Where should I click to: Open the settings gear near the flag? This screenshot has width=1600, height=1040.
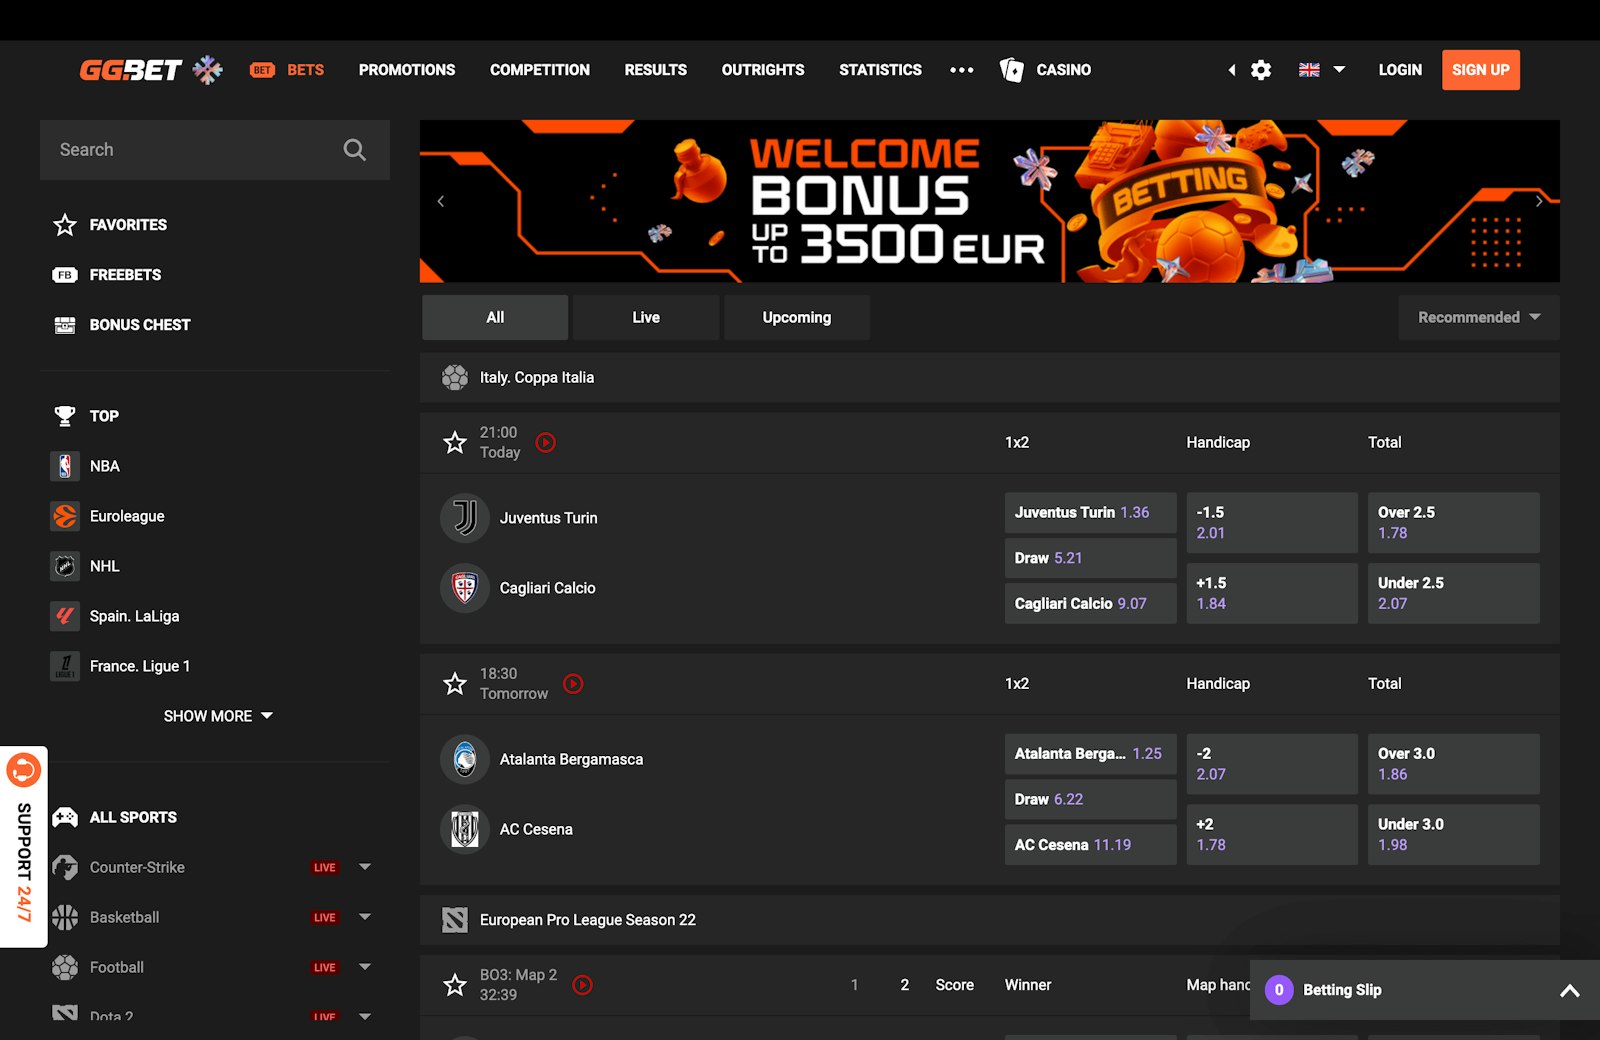click(1261, 70)
